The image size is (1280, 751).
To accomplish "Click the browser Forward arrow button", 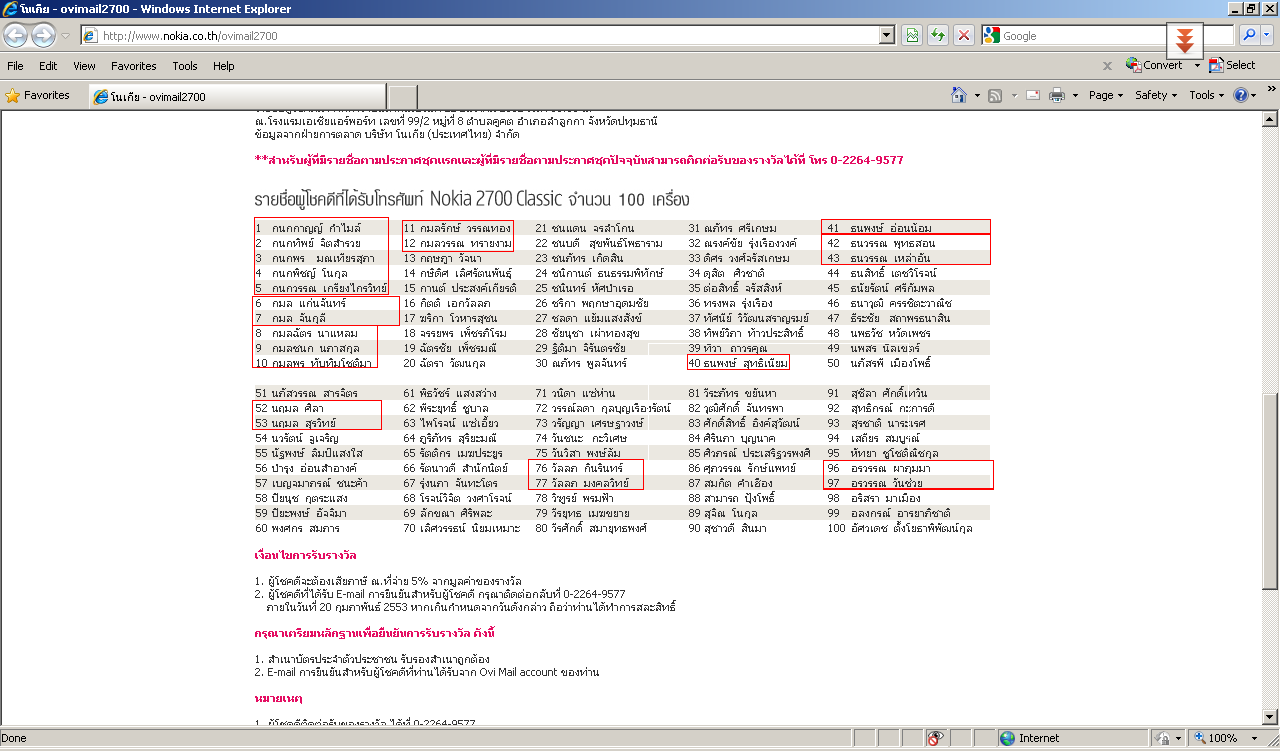I will coord(43,35).
